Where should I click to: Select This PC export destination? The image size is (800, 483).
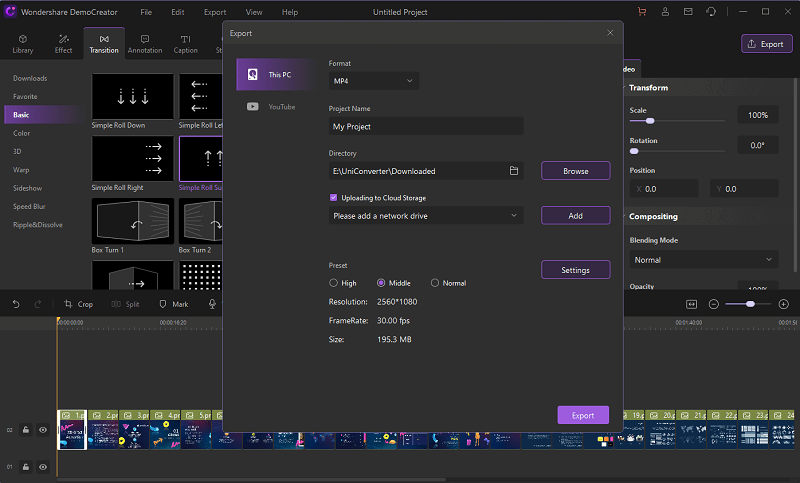277,74
